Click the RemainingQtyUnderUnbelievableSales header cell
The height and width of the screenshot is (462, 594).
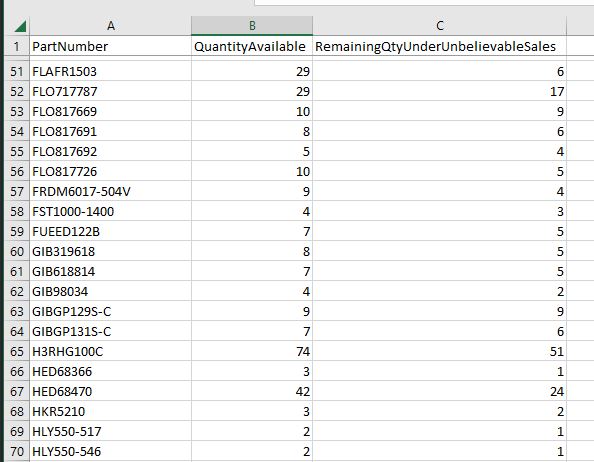pos(439,46)
